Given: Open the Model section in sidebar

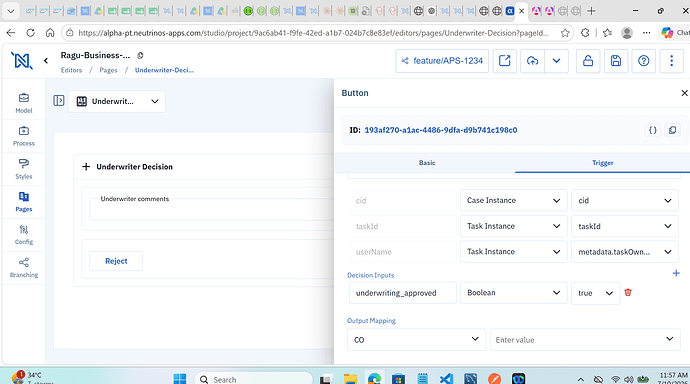Looking at the screenshot, I should [24, 103].
